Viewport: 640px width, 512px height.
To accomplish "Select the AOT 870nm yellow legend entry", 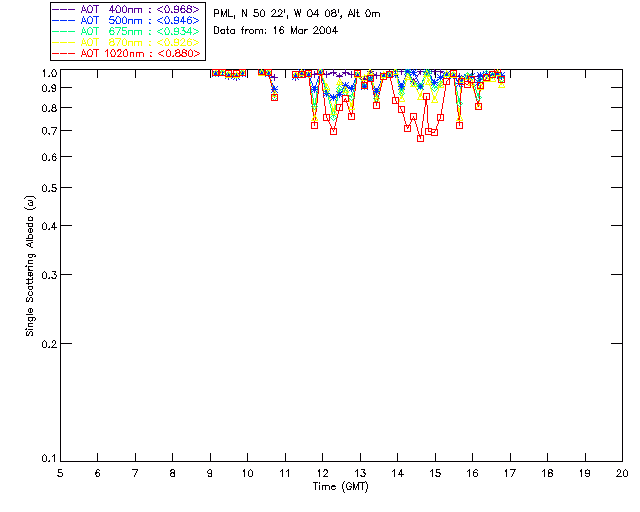I will coord(127,42).
